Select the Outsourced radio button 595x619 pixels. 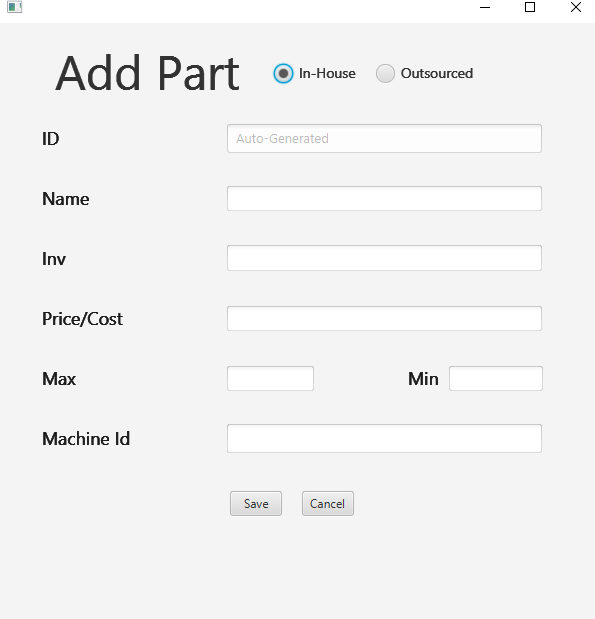coord(385,73)
